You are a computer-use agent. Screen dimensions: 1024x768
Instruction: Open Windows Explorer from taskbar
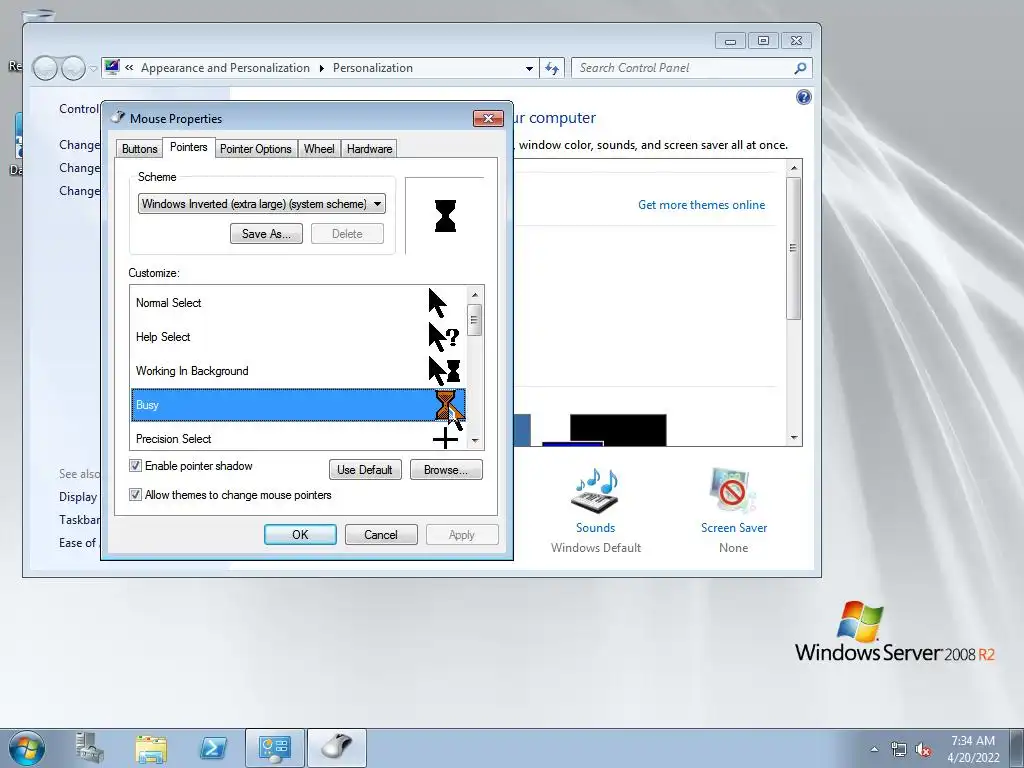click(x=152, y=748)
